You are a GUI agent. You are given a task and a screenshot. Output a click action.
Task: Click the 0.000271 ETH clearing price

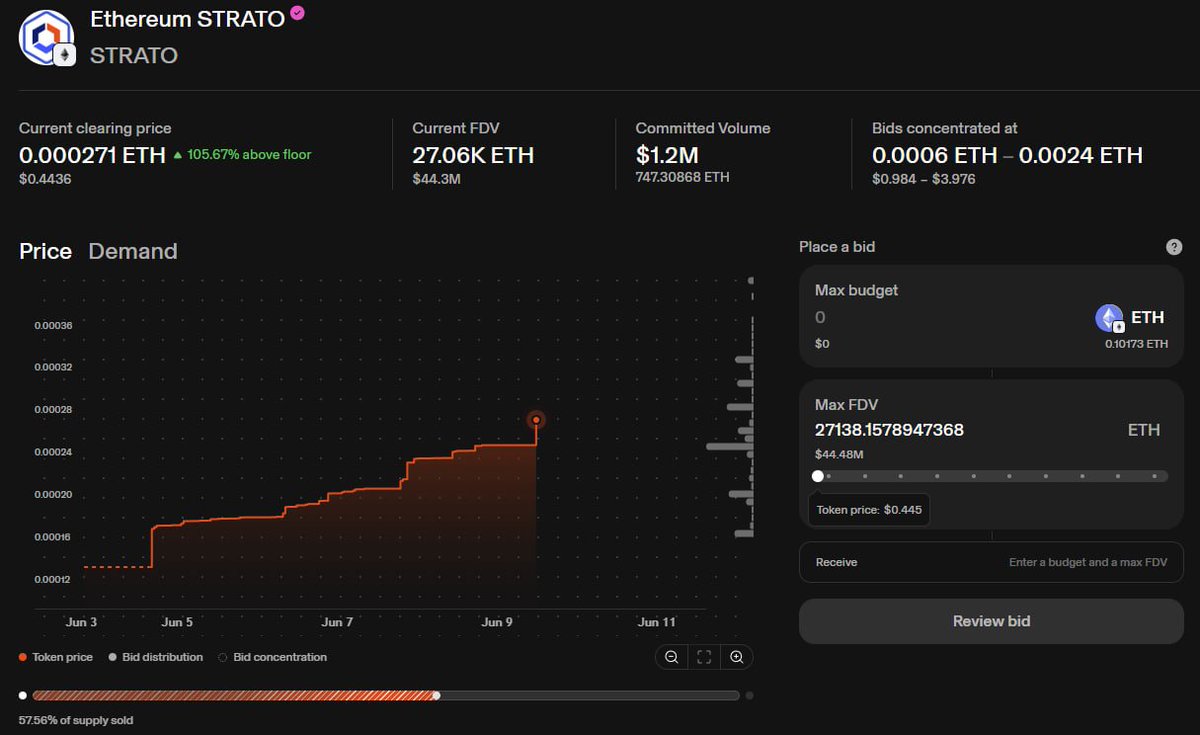(x=92, y=155)
